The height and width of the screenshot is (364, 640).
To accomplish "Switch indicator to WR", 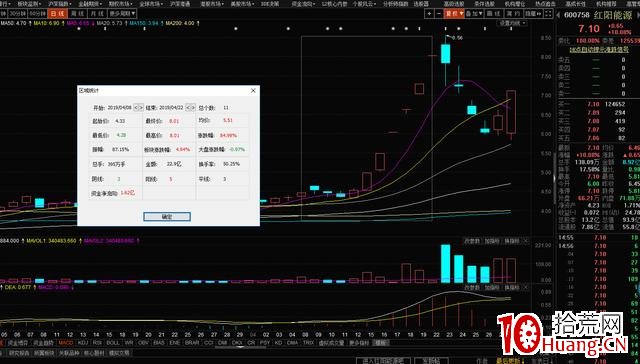I will [x=129, y=343].
